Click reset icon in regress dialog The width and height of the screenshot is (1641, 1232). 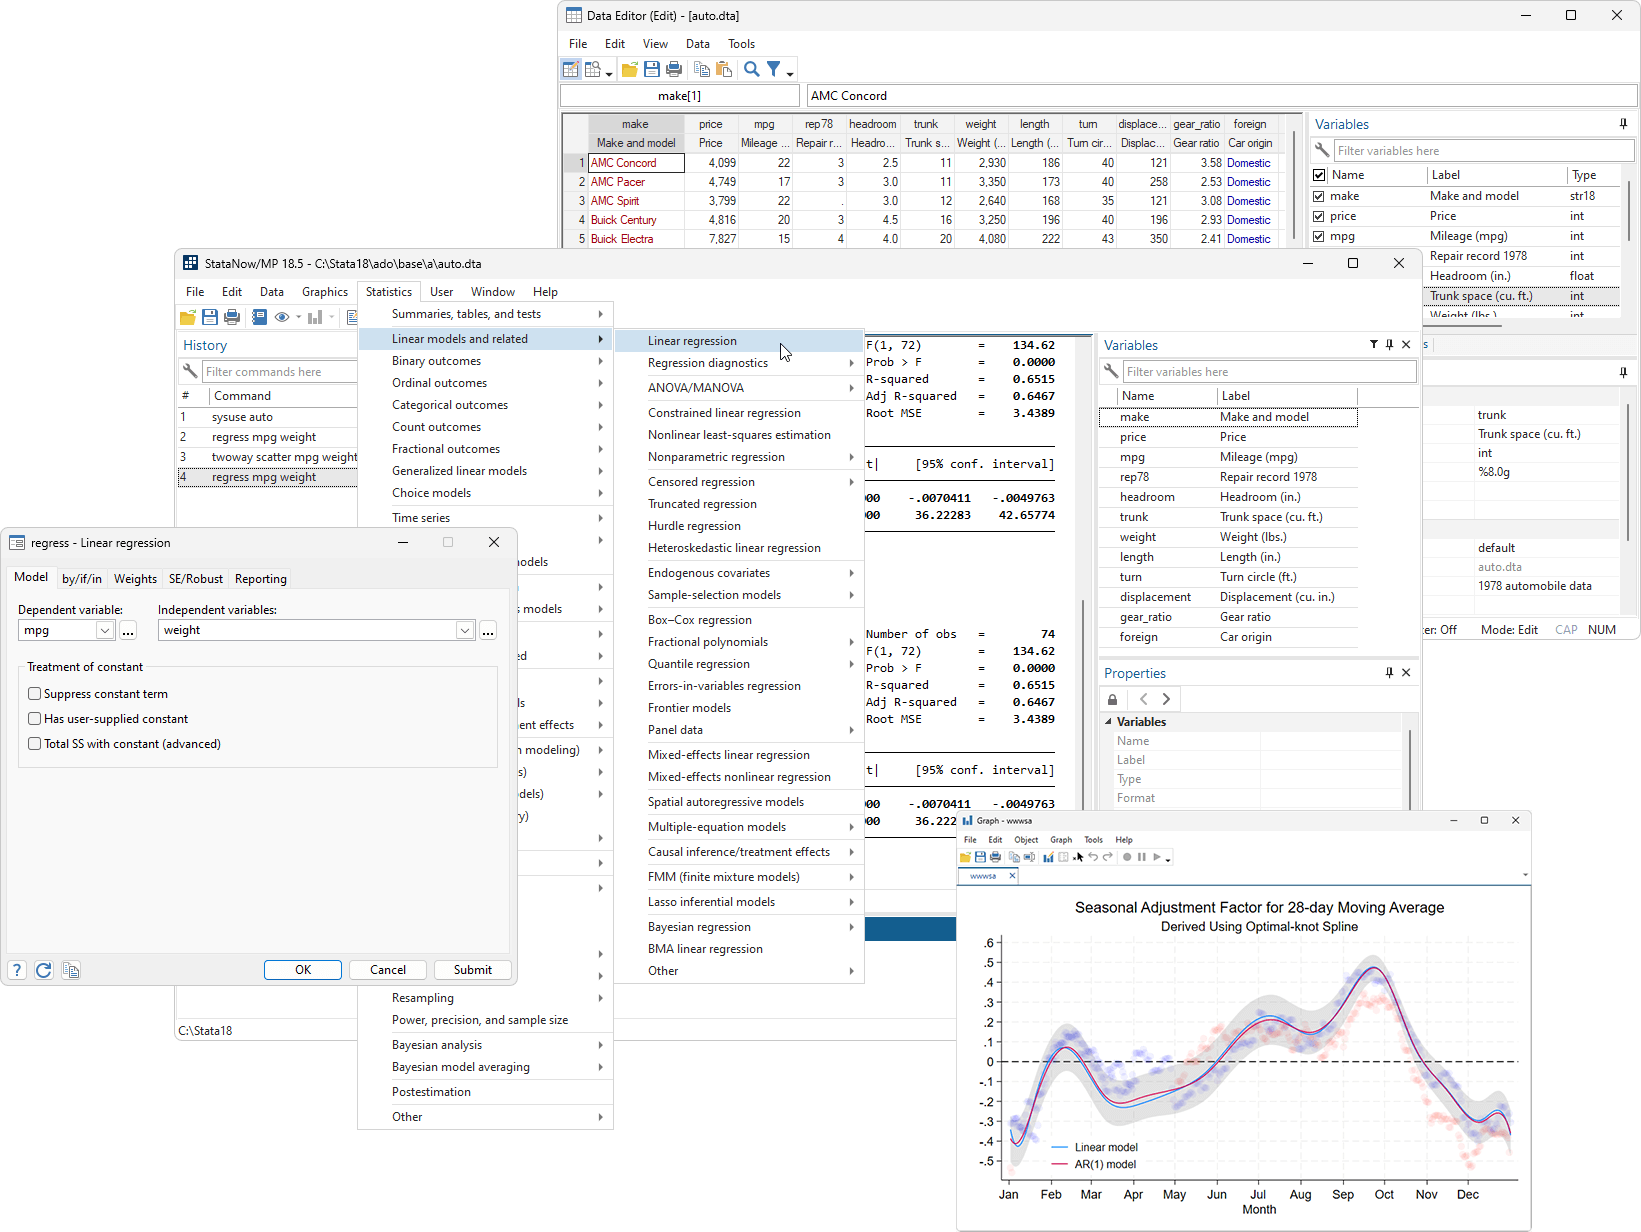(44, 970)
